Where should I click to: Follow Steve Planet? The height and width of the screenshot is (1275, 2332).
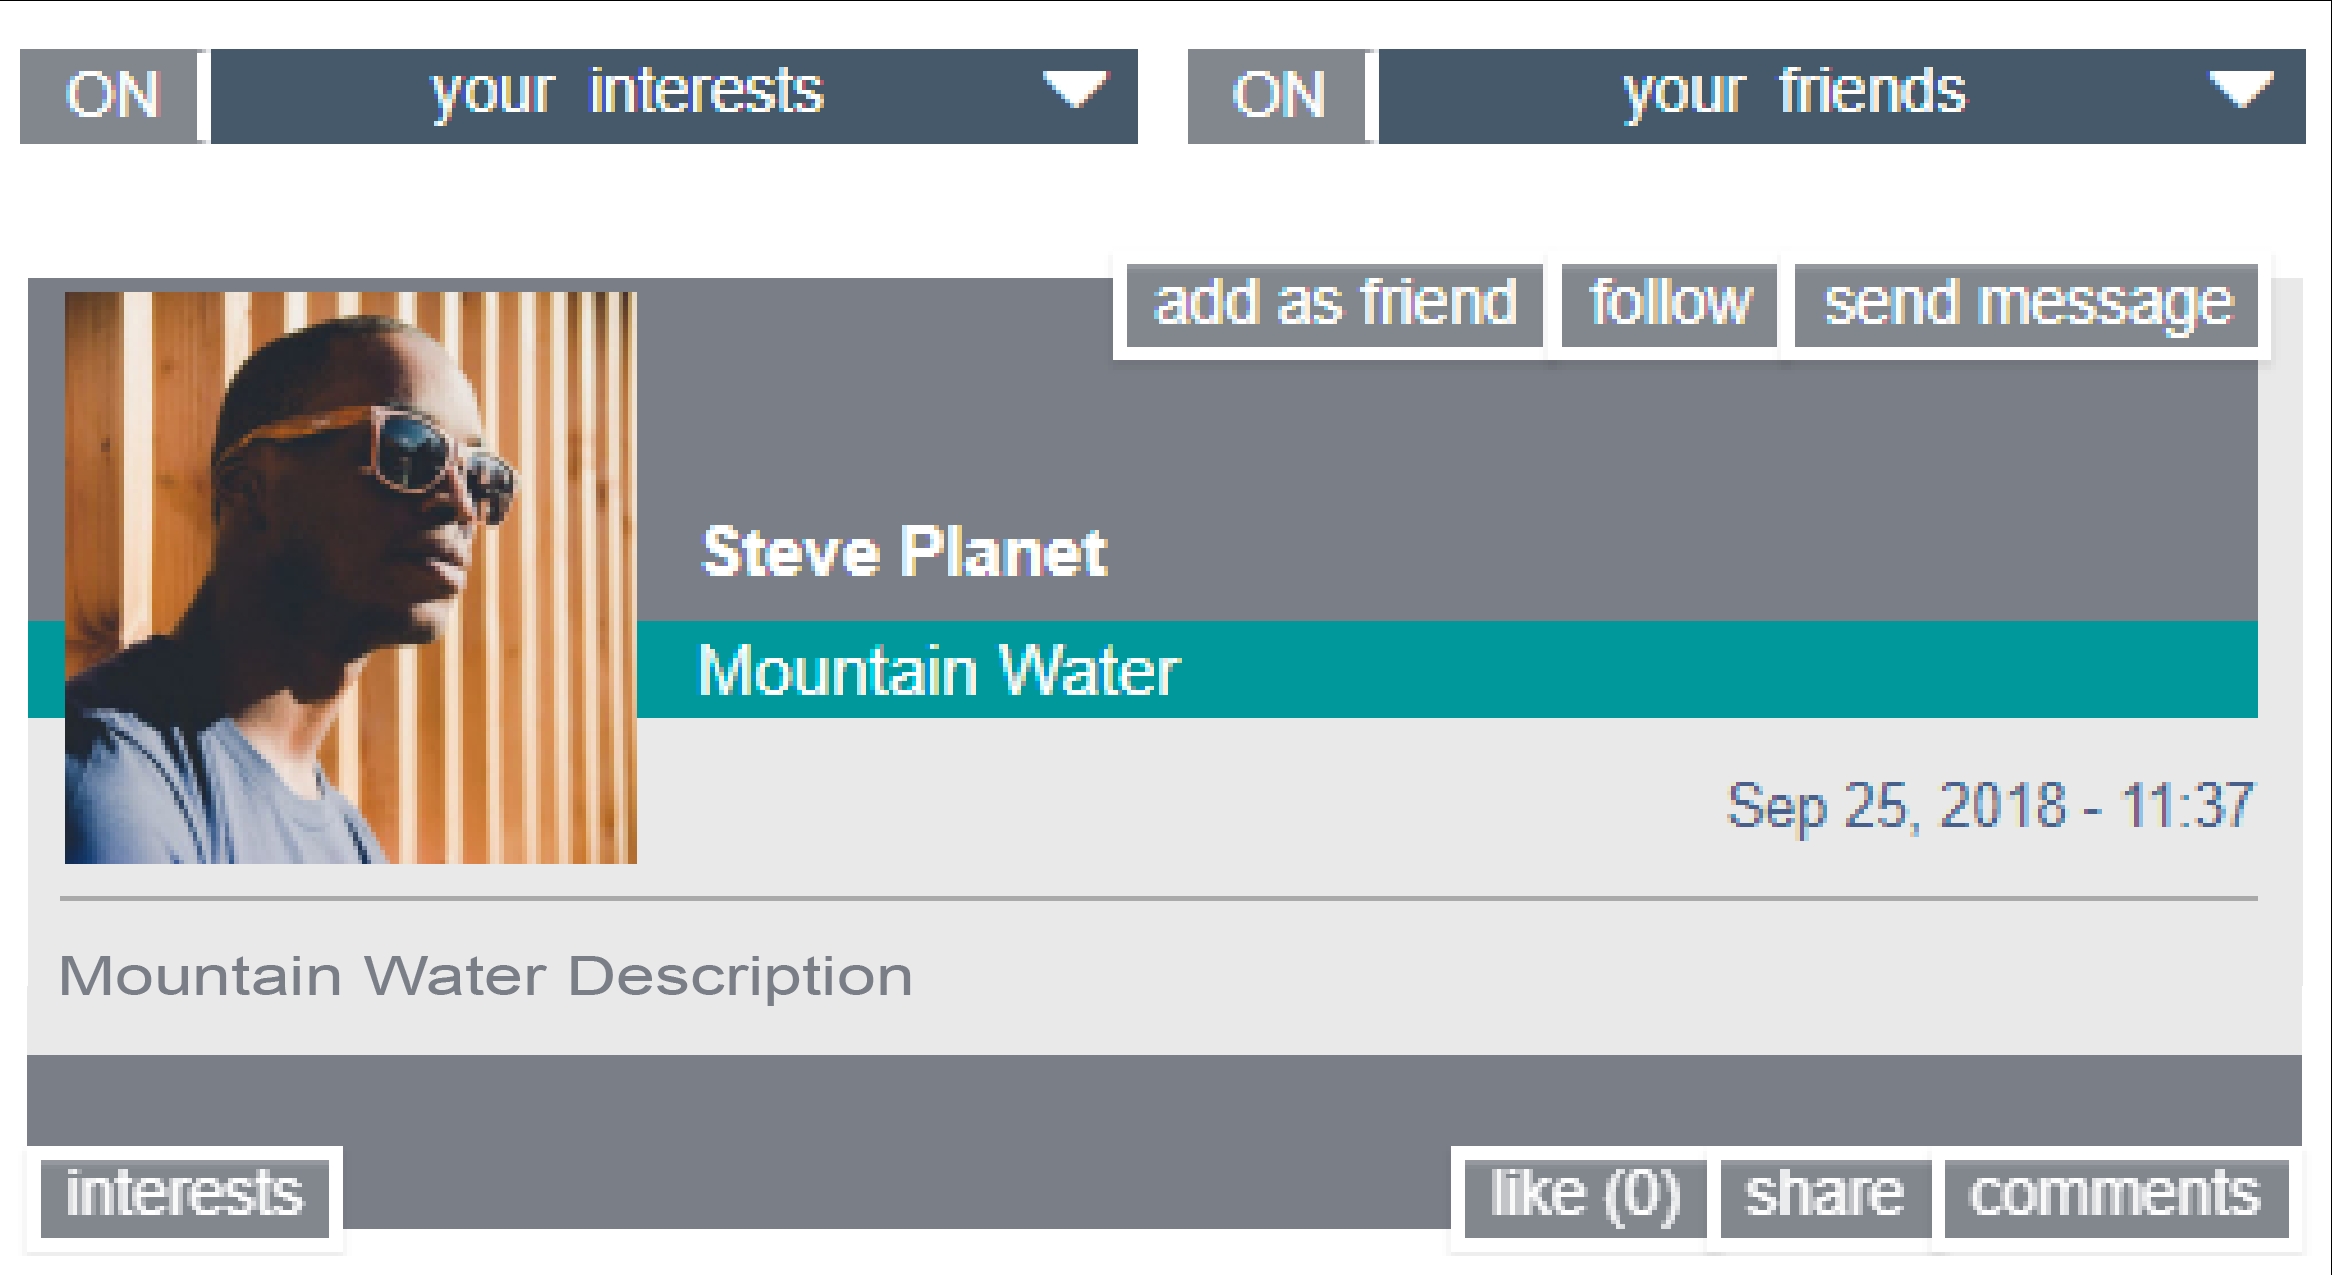tap(1669, 305)
